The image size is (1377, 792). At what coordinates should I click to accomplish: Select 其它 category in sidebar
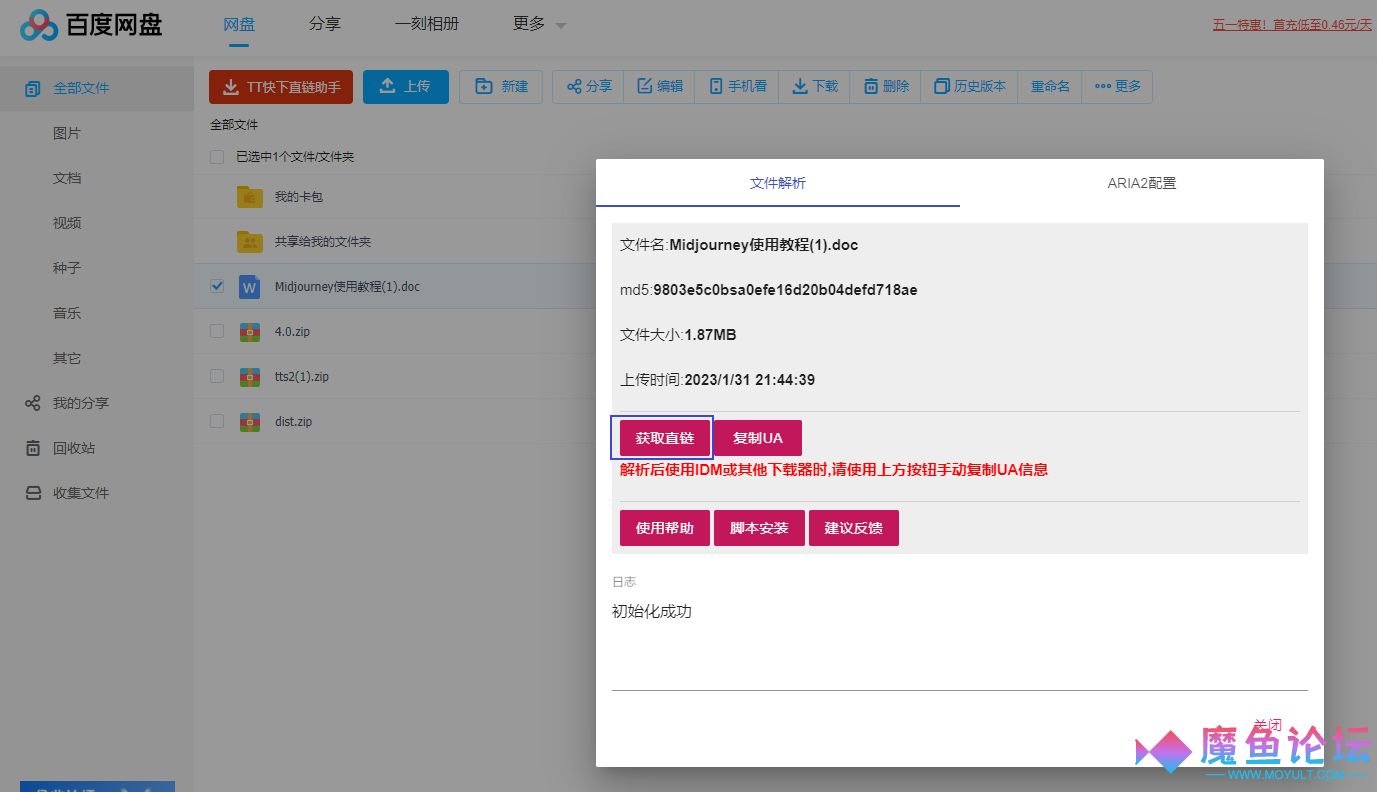67,358
